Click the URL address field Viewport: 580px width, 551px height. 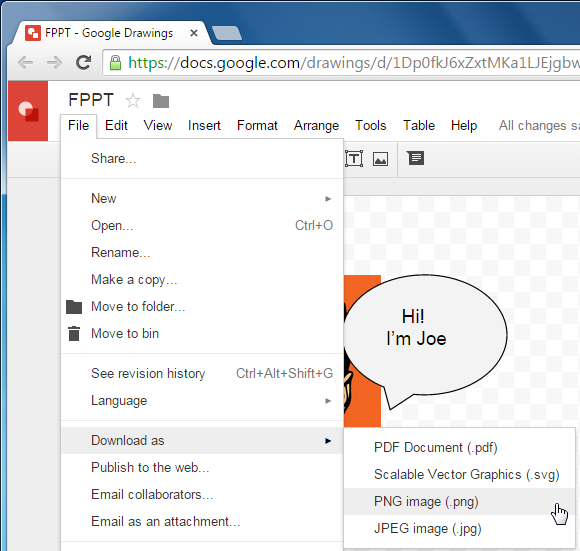pos(341,63)
